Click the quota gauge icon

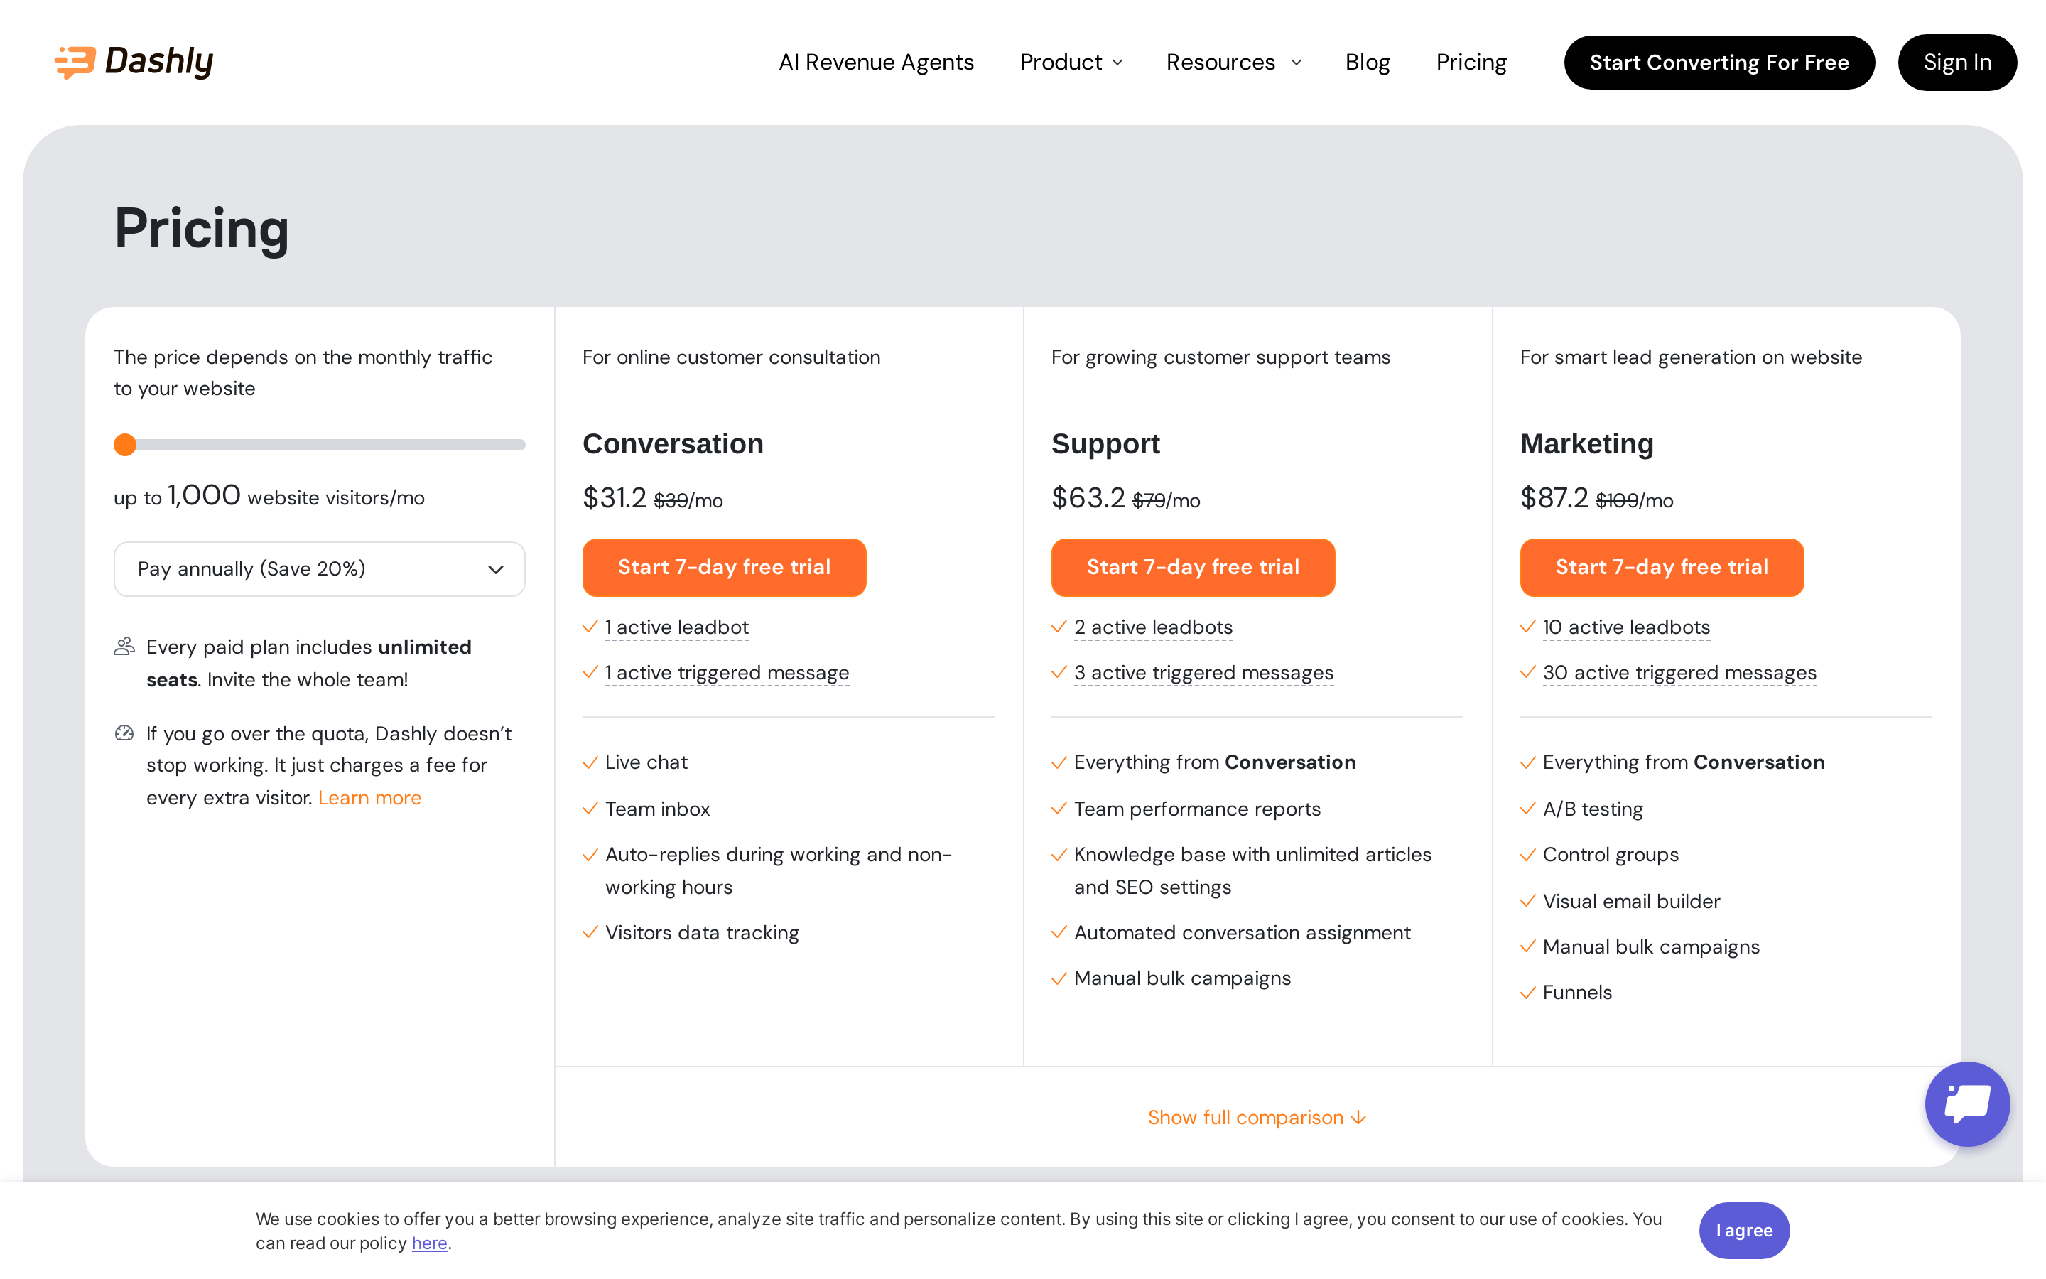pos(124,733)
